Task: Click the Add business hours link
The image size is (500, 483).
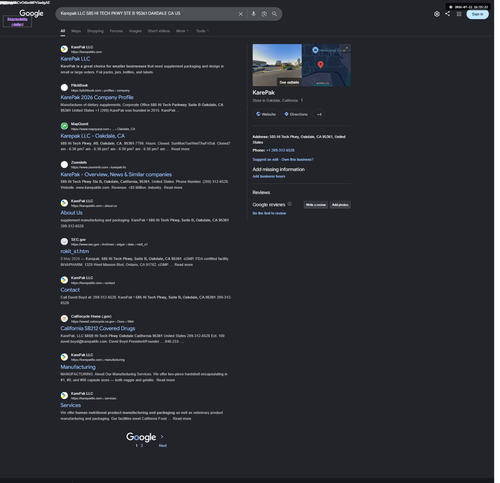Action: [269, 176]
